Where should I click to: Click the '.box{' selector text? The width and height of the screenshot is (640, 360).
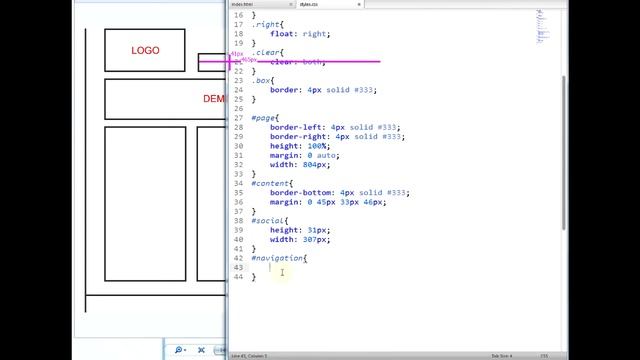[263, 80]
